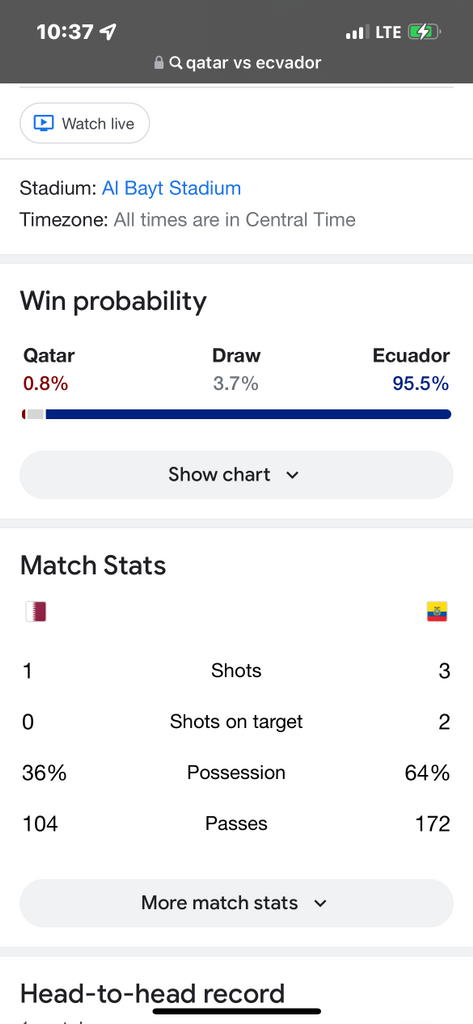This screenshot has height=1024, width=473.
Task: Tap the blue Ecuador win probability bar
Action: coord(248,414)
